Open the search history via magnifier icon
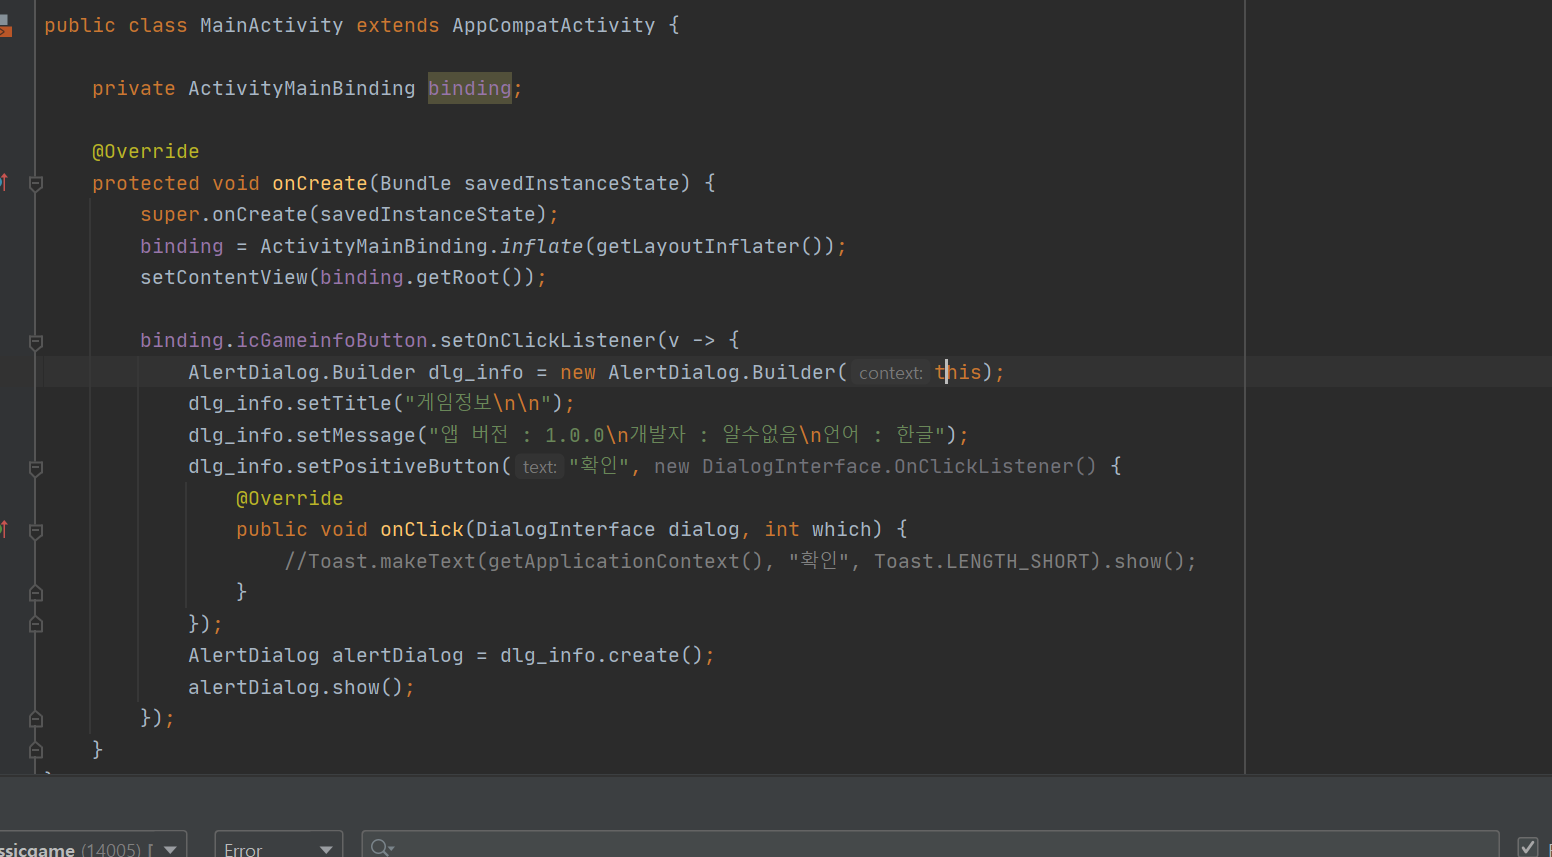 (x=381, y=847)
